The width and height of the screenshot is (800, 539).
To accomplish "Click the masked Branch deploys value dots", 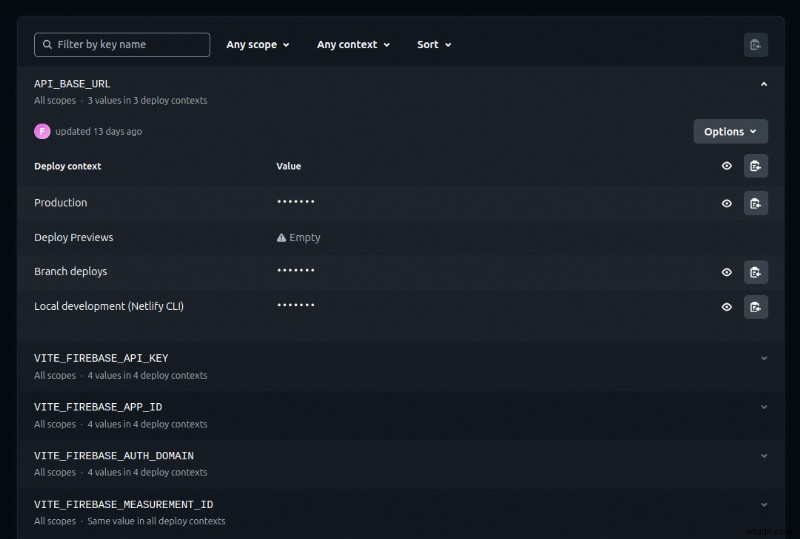I will (x=296, y=270).
